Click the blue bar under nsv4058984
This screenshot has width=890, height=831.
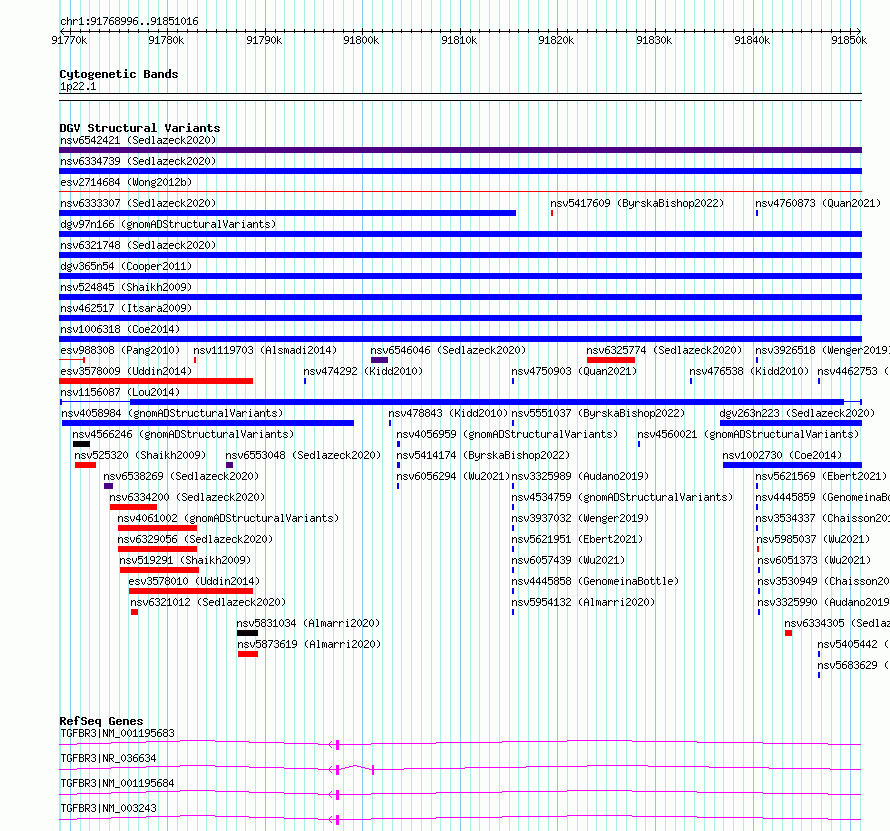click(208, 423)
